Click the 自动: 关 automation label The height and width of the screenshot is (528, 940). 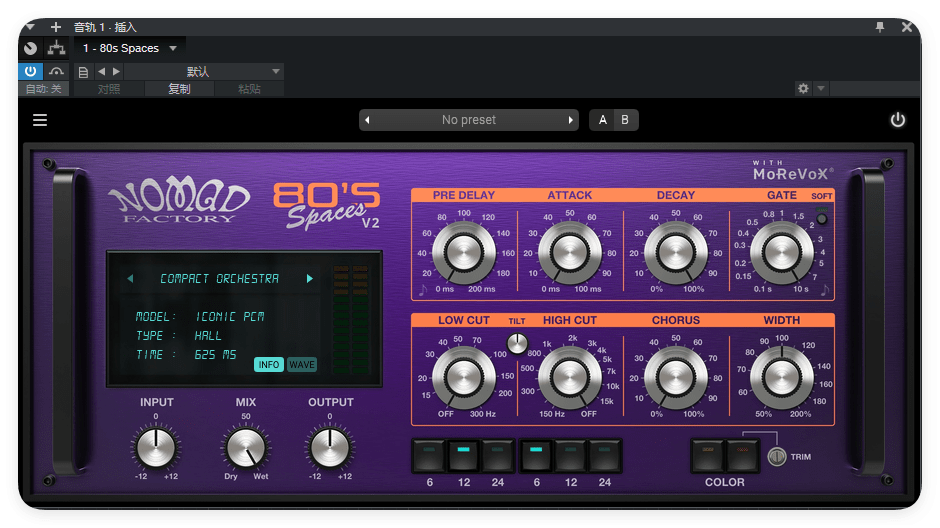tap(43, 89)
